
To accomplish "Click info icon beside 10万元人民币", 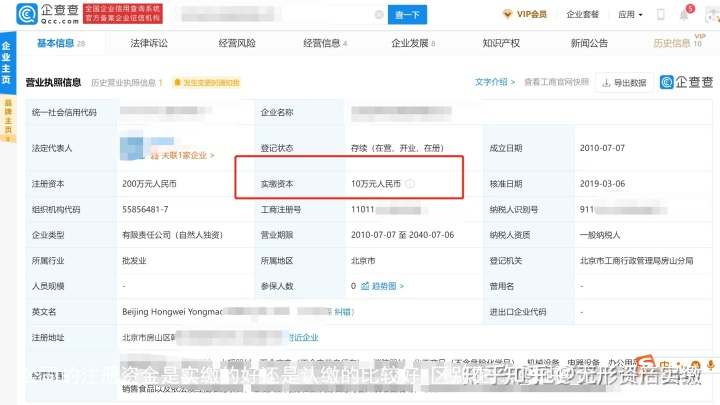I will (410, 184).
